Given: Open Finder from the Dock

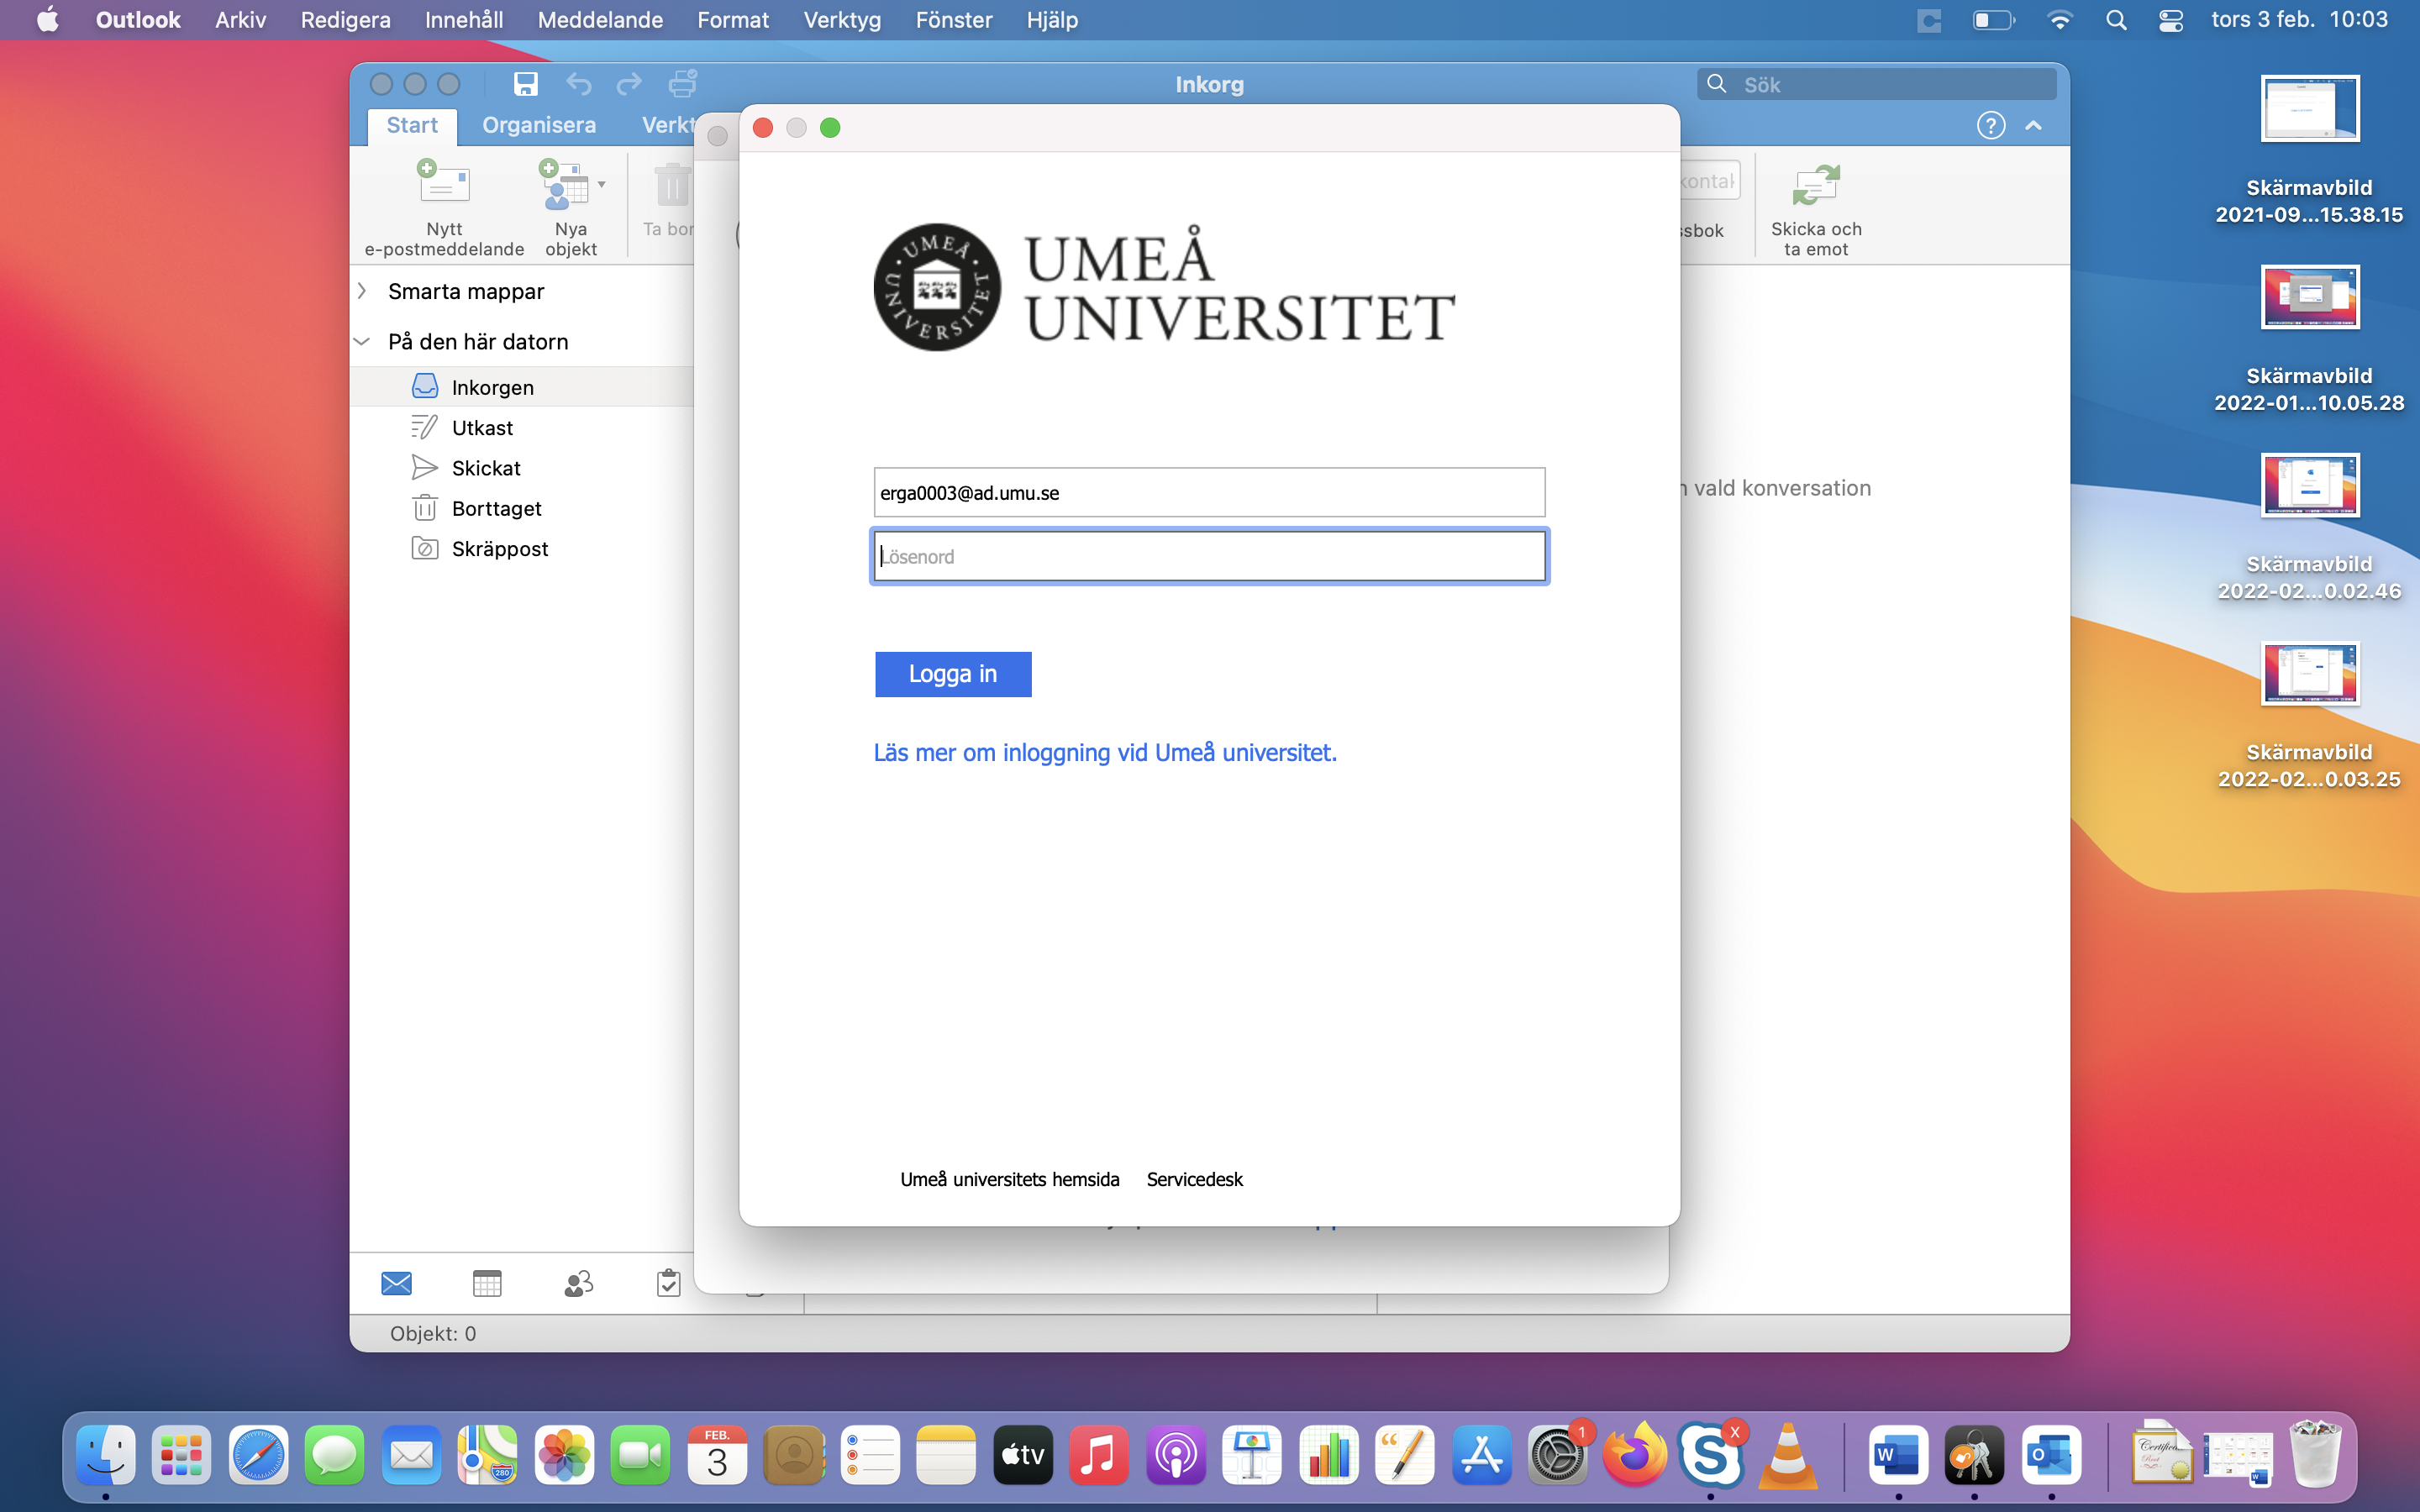Looking at the screenshot, I should pos(106,1454).
